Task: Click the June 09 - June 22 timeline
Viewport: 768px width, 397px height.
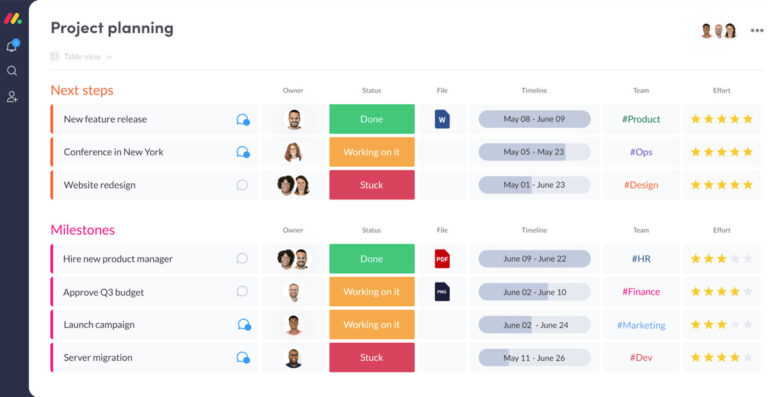Action: tap(534, 258)
